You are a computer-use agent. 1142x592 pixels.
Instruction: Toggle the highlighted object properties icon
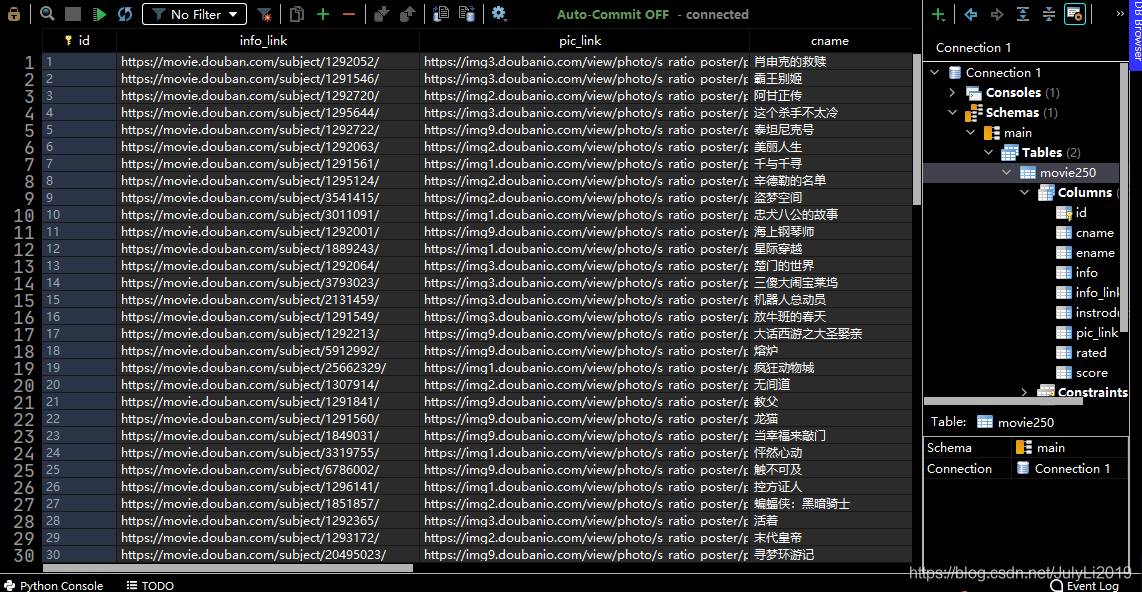tap(1075, 14)
